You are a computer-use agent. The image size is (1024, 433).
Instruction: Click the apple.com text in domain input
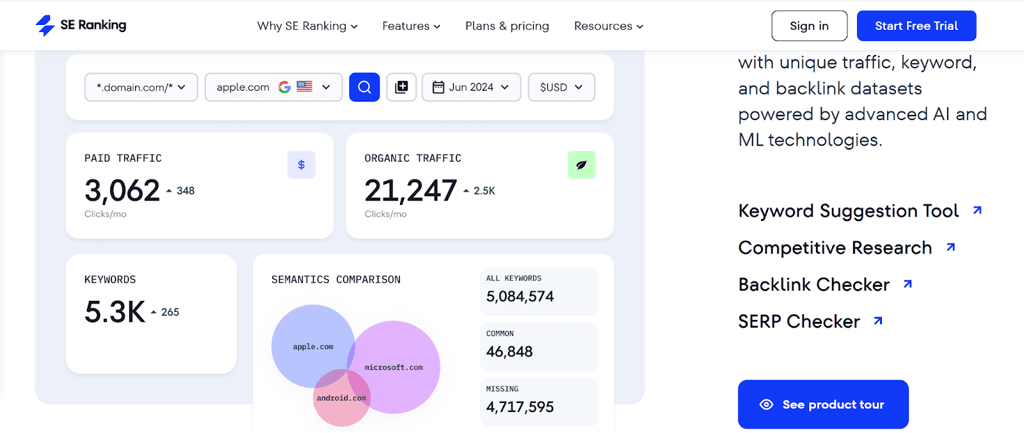(x=243, y=87)
